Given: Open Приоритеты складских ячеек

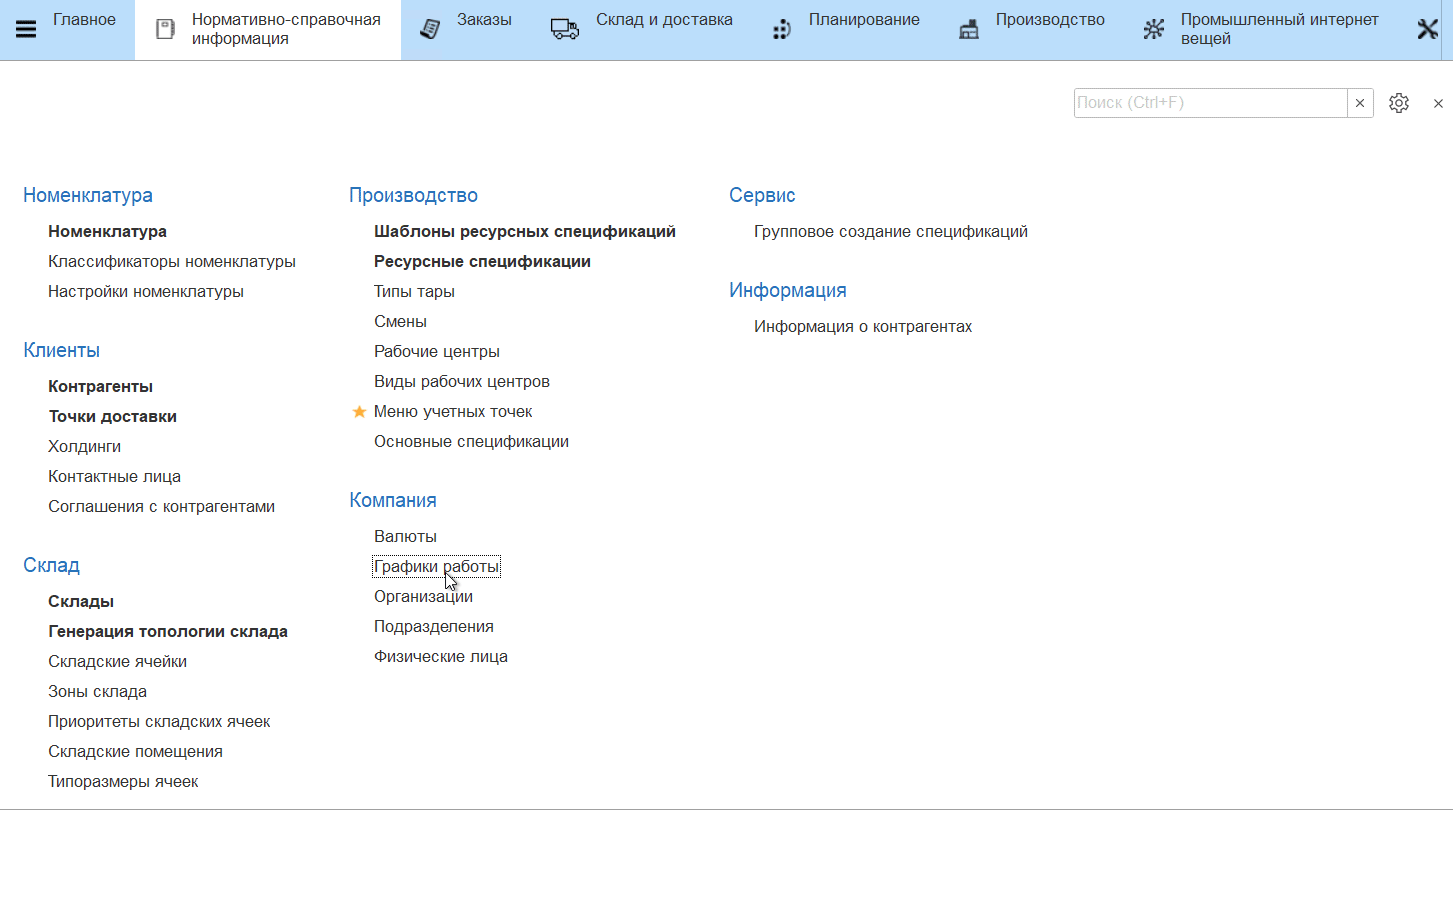Looking at the screenshot, I should click(159, 721).
